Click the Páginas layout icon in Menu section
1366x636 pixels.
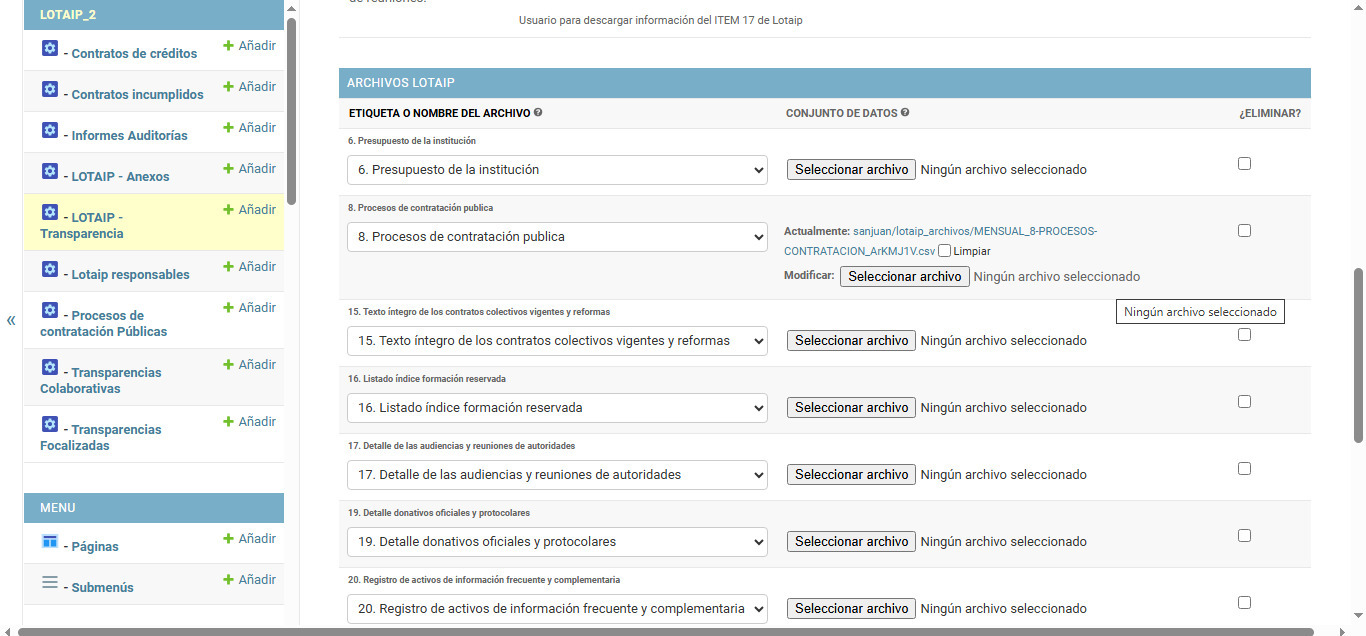tap(50, 541)
